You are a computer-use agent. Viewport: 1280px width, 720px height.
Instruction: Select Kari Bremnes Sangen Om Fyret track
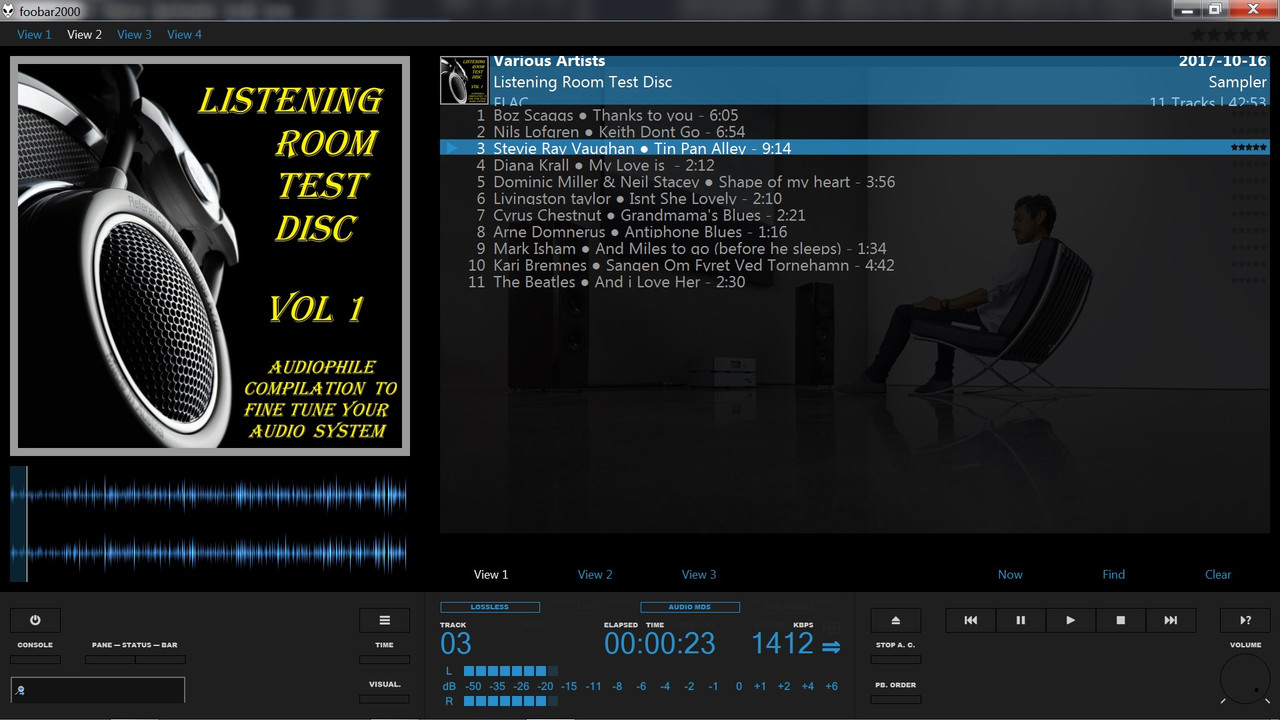[x=855, y=265]
